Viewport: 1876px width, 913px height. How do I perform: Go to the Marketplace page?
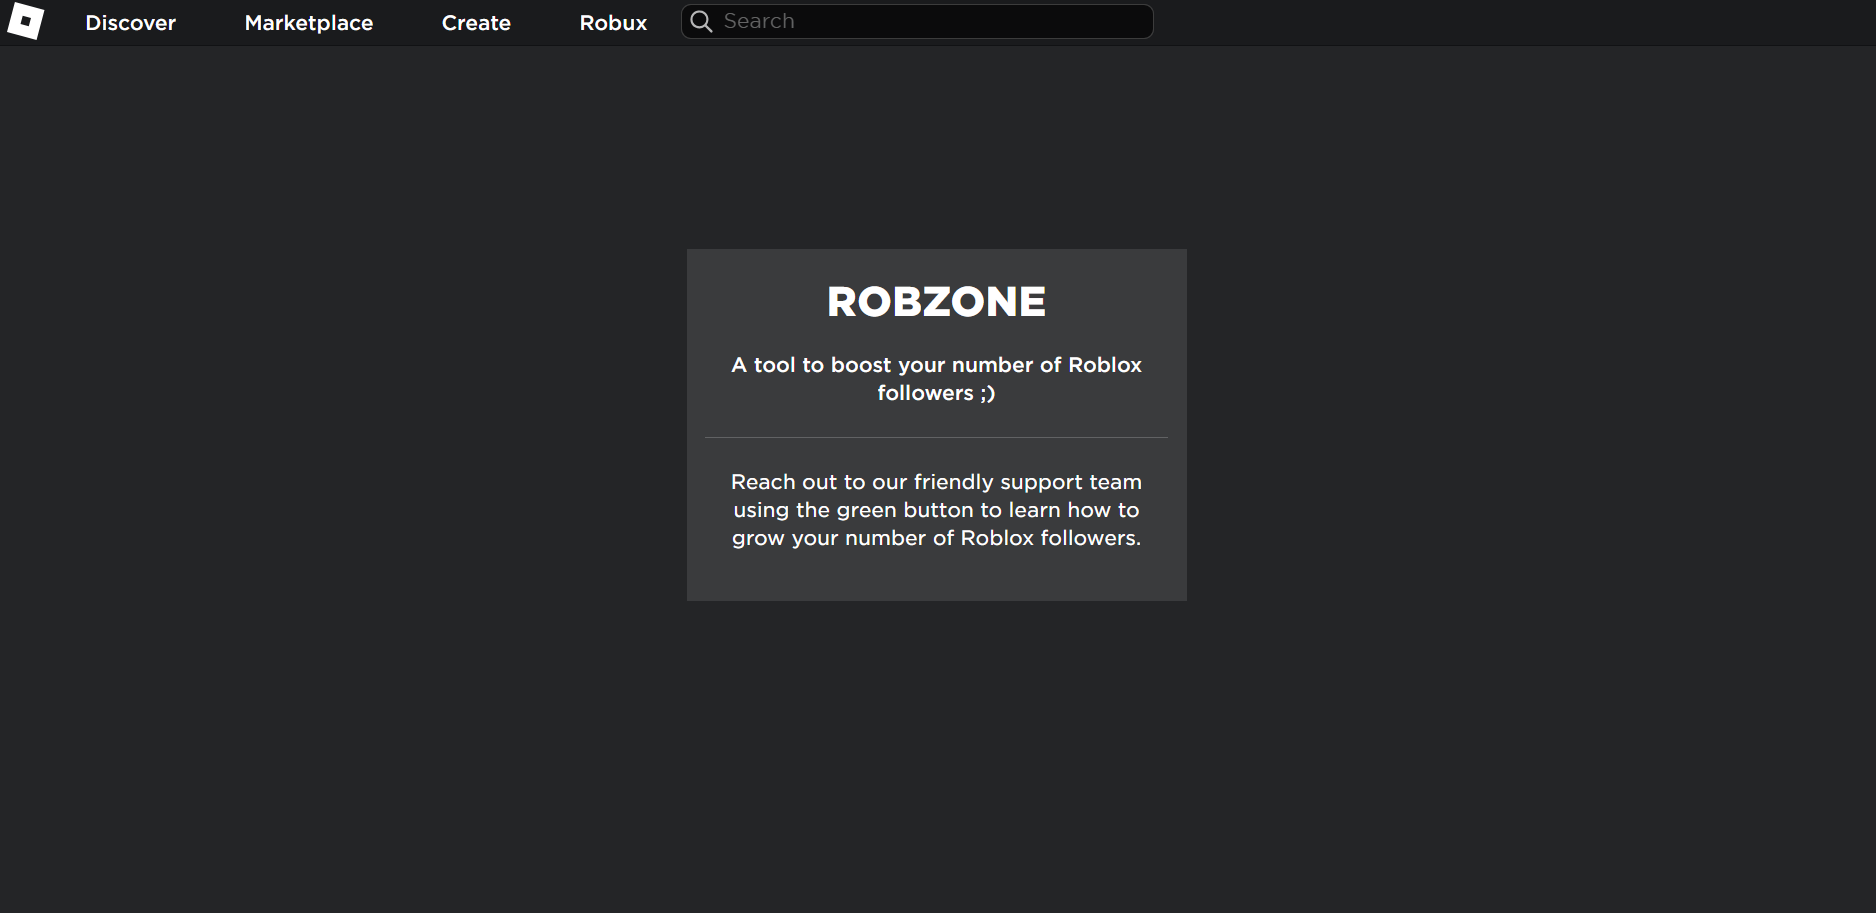point(308,22)
